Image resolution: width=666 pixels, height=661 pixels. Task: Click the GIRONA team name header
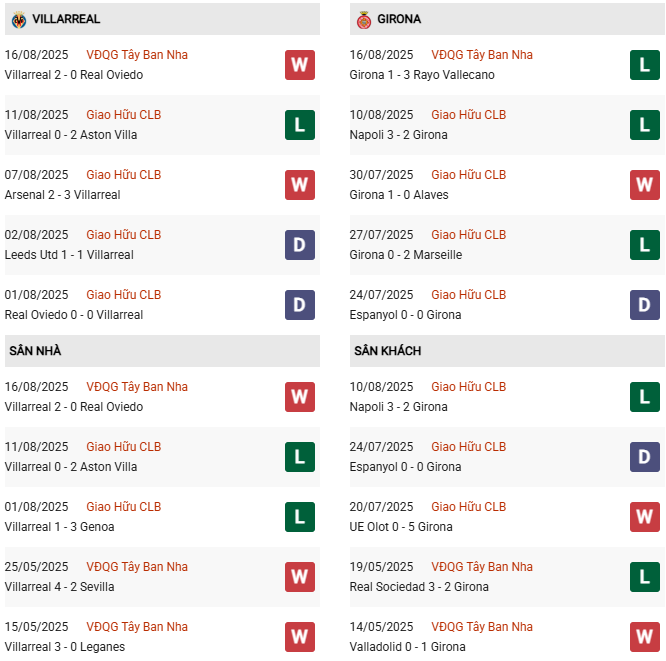coord(399,19)
